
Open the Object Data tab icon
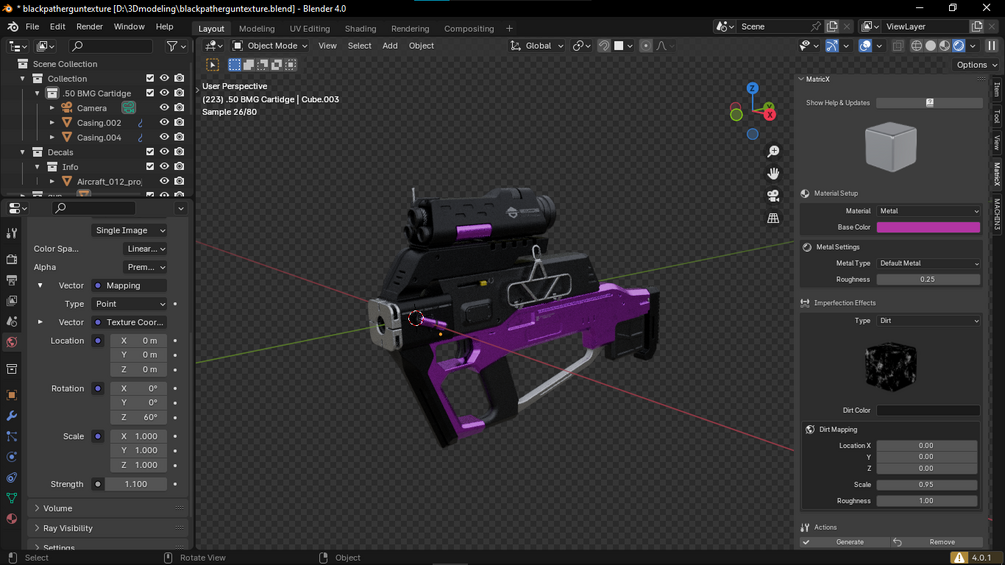(12, 498)
